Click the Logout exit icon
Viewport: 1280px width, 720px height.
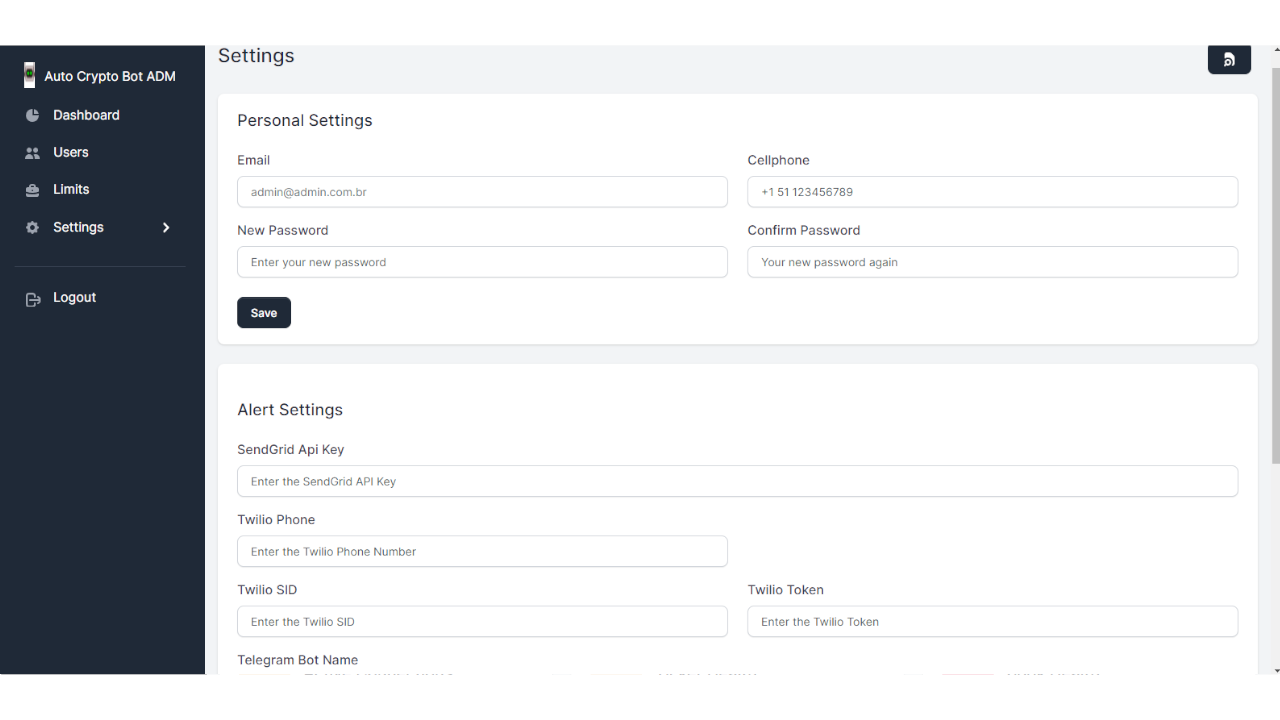point(32,299)
